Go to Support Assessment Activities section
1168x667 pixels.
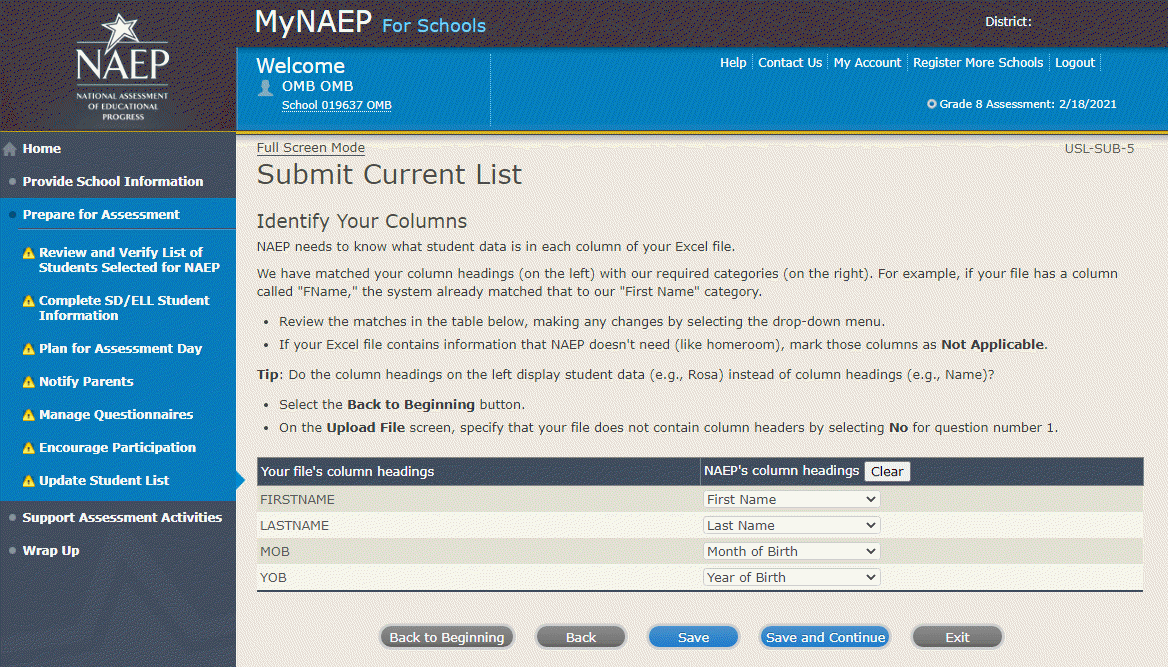point(122,518)
